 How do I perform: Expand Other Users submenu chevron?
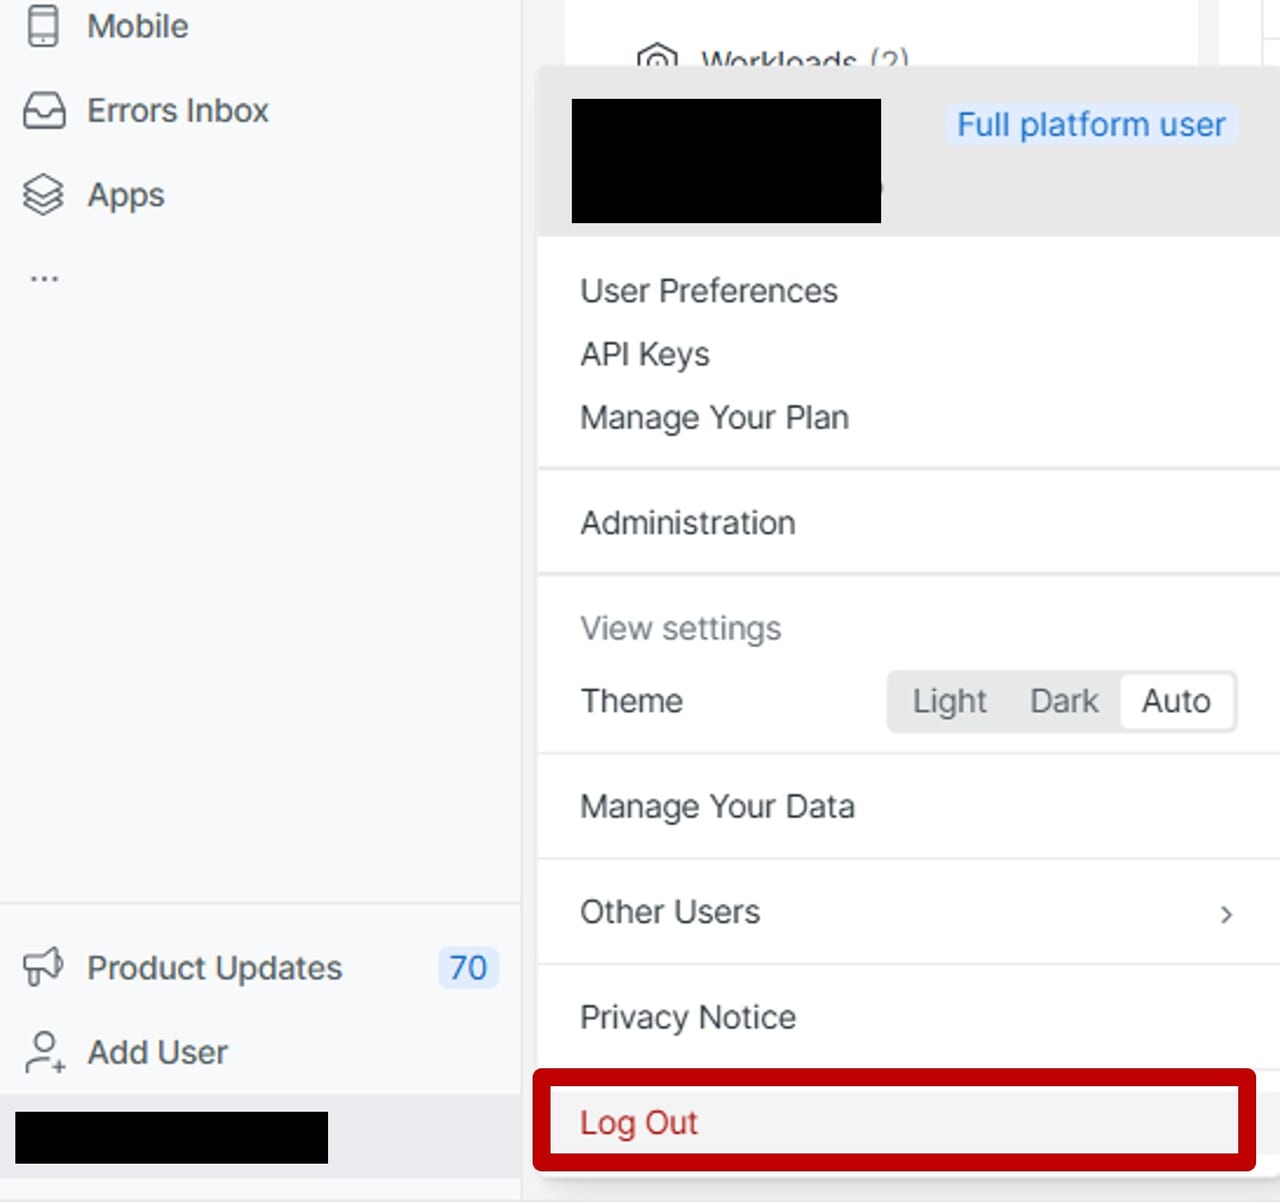click(x=1226, y=914)
